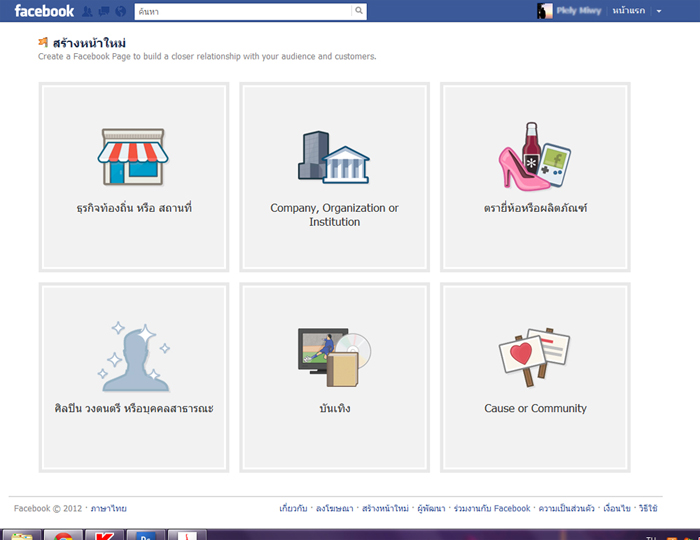Open the folder icon in taskbar
Viewport: 700px width, 540px height.
pos(21,535)
